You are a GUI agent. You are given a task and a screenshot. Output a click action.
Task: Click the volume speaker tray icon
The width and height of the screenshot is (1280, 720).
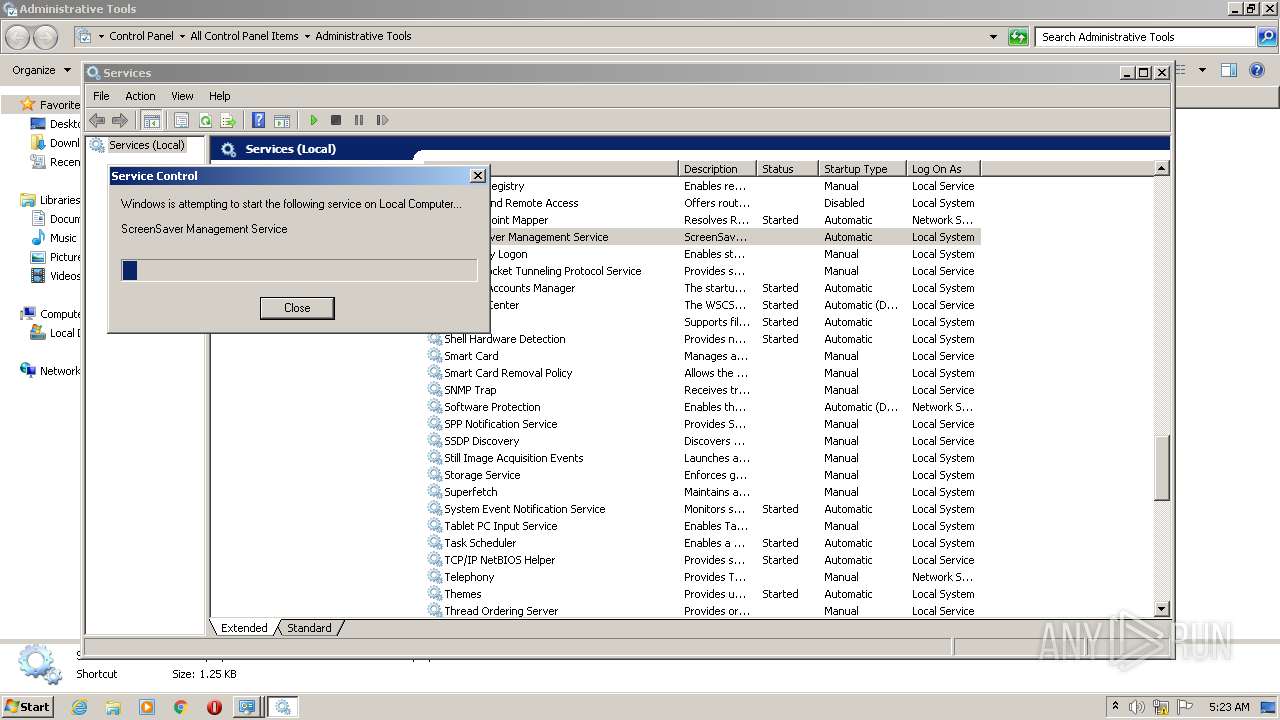(x=1139, y=707)
